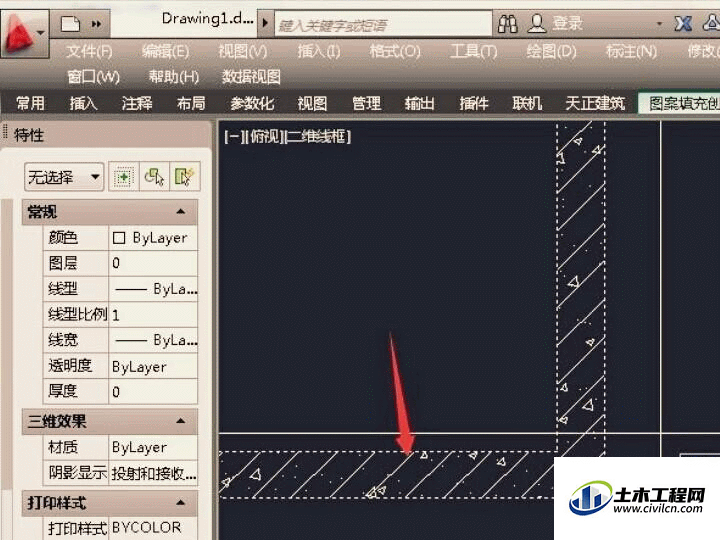This screenshot has height=540, width=720.
Task: Expand the quick access toolbar overflow arrows
Action: pos(96,23)
